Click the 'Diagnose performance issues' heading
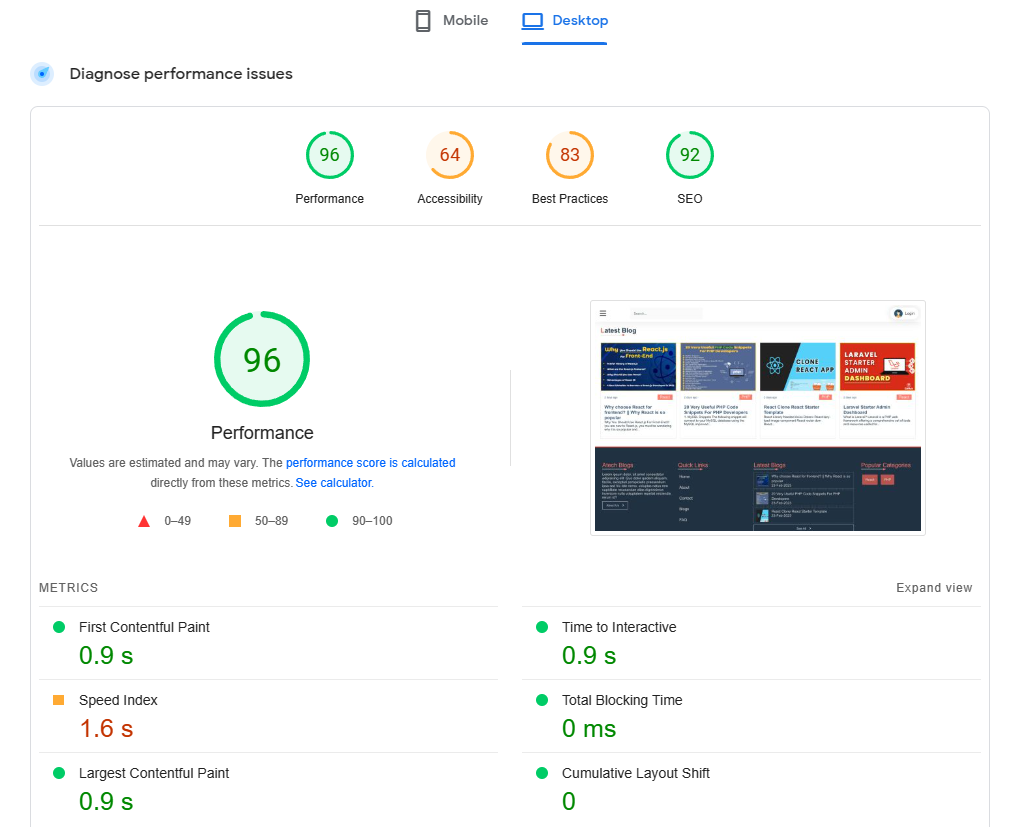 point(181,74)
